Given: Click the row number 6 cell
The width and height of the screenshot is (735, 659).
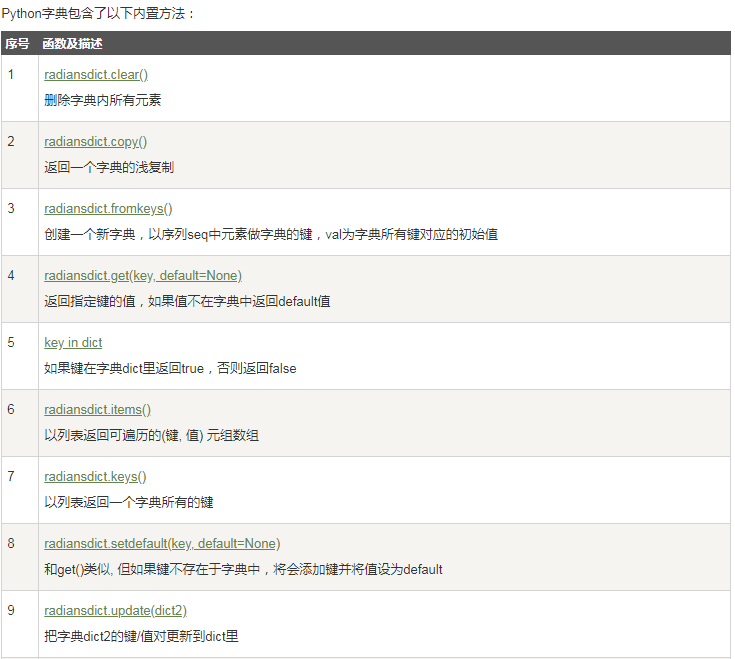Looking at the screenshot, I should click(x=11, y=410).
